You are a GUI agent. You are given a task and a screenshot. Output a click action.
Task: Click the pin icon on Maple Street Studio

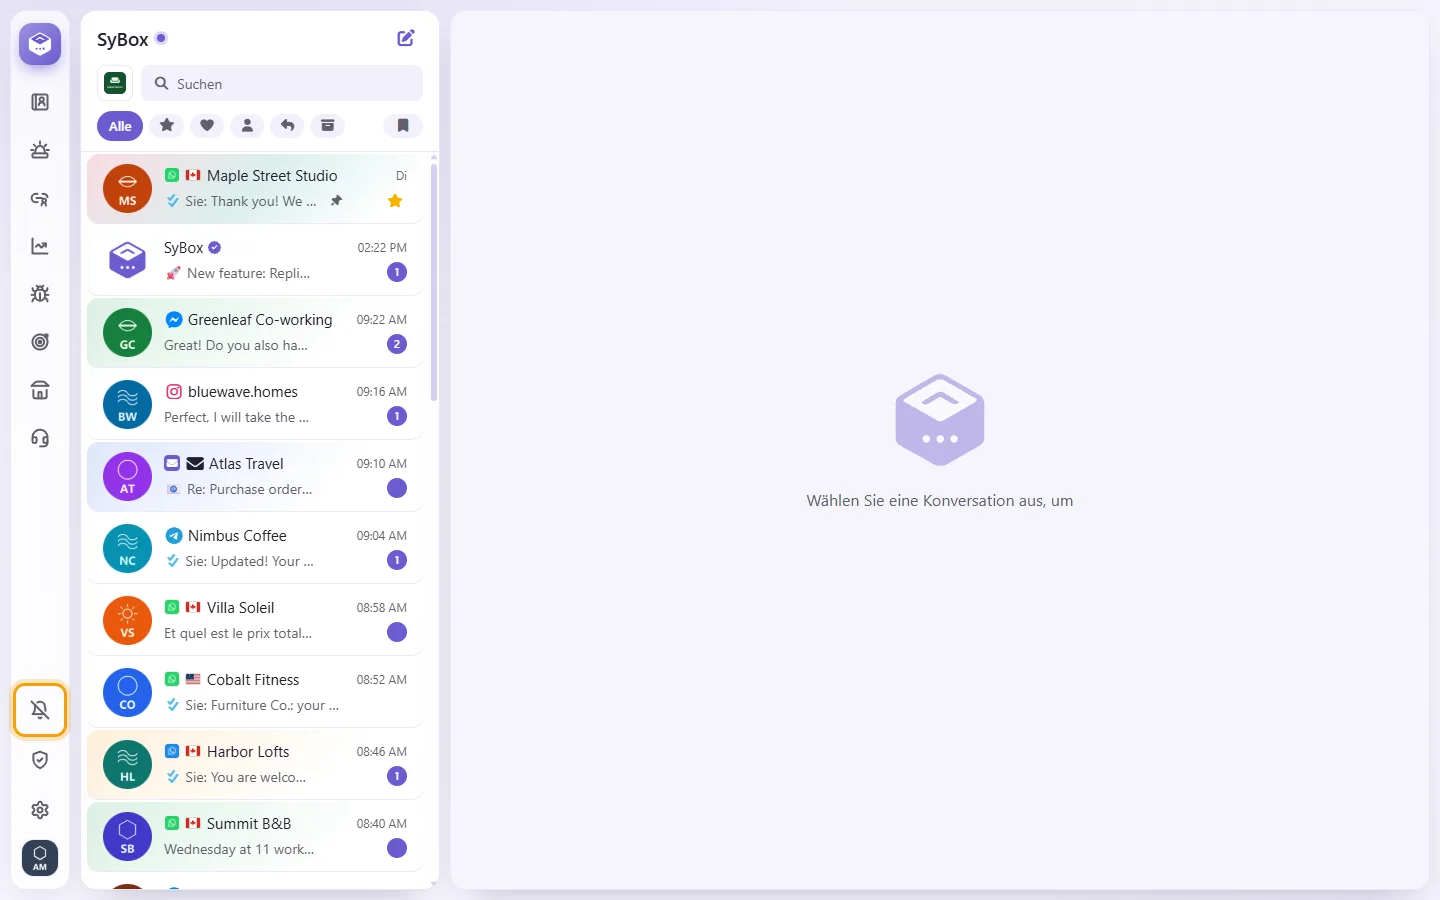tap(337, 201)
